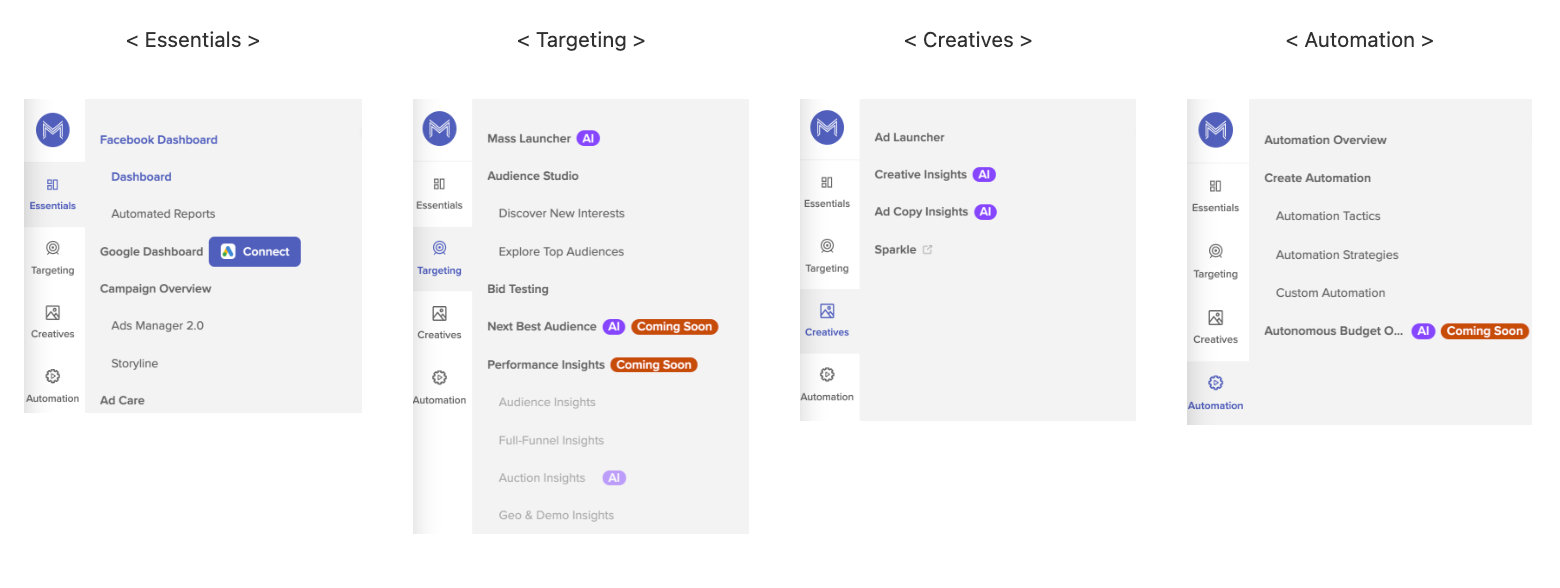Open Ads Manager 2.0
This screenshot has height=588, width=1560.
point(157,326)
